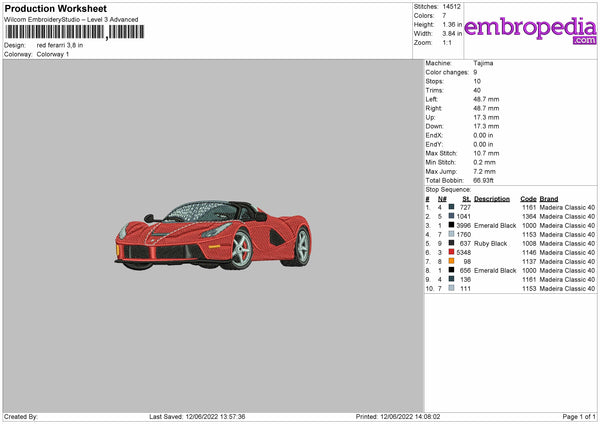
Task: Select the red Ferrari embroidery design preview
Action: (214, 236)
